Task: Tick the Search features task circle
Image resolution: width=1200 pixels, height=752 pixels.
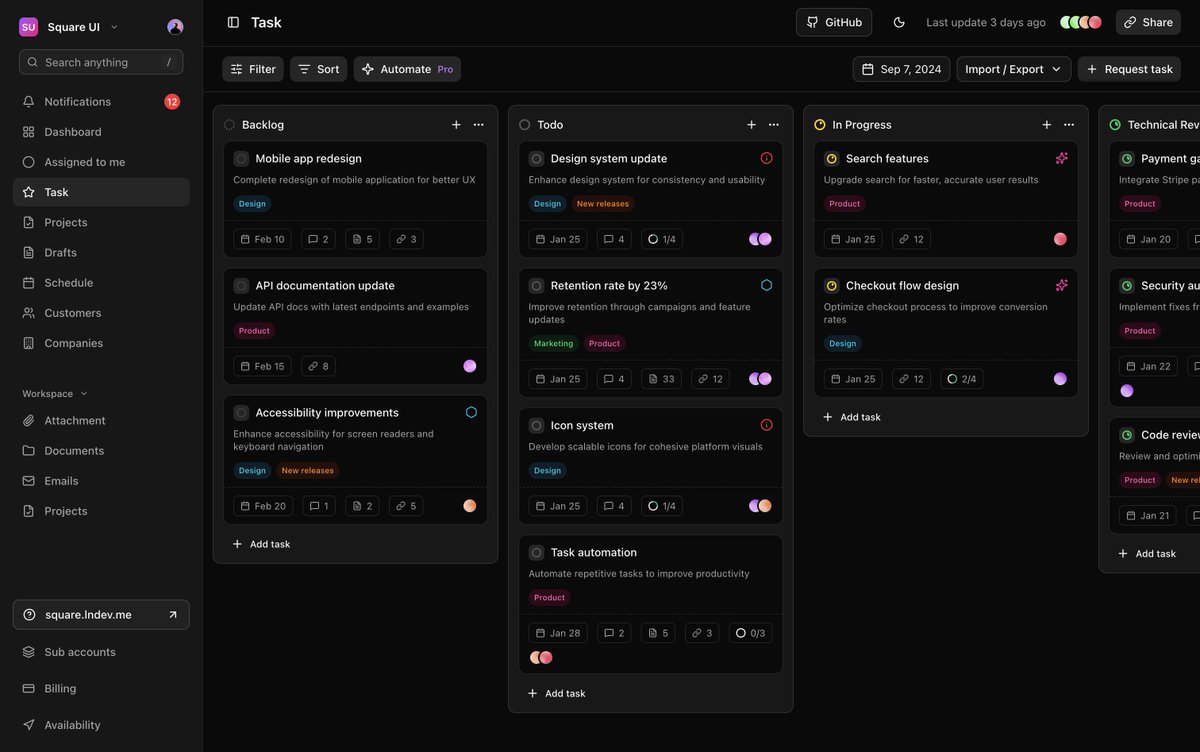Action: pos(830,157)
